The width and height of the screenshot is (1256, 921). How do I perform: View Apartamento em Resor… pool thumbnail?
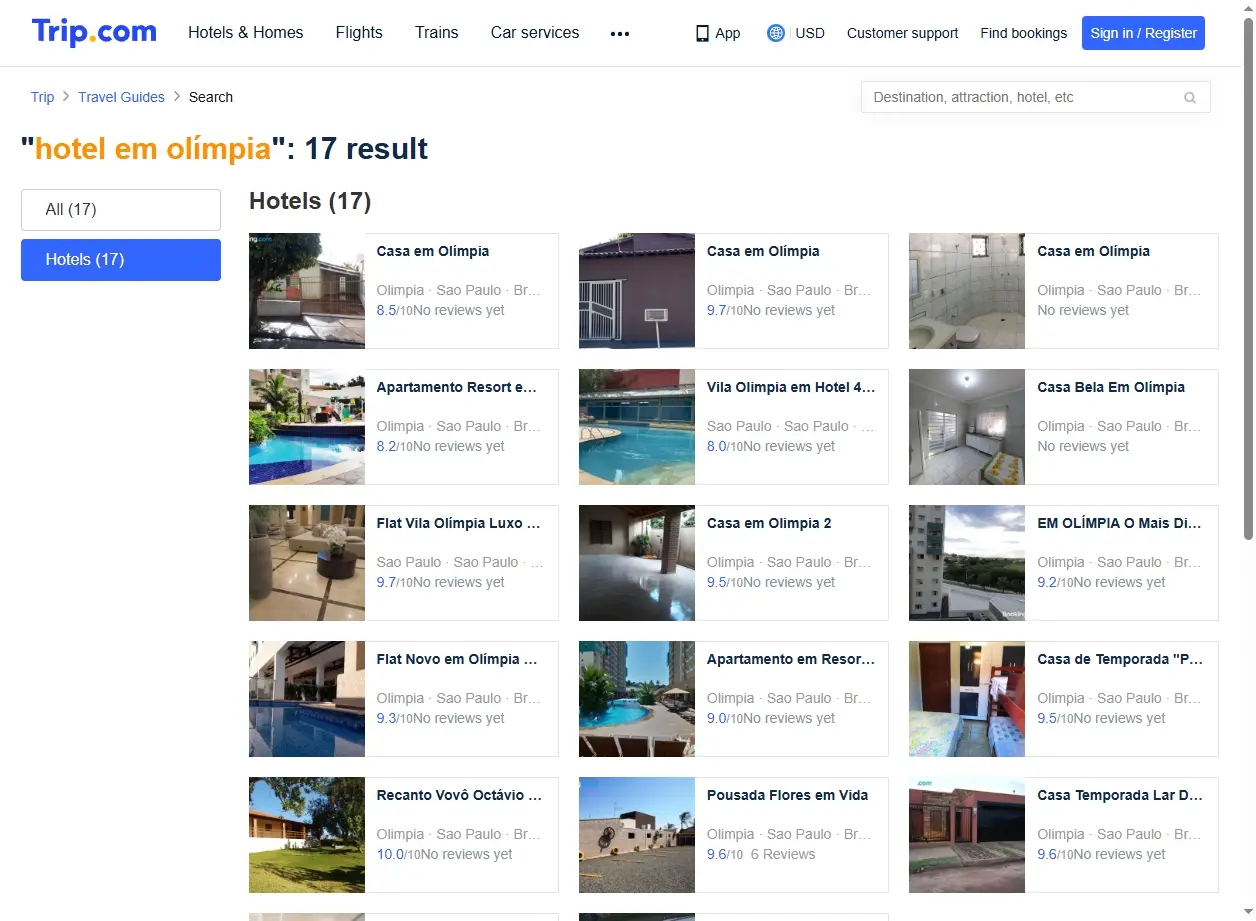click(x=637, y=699)
